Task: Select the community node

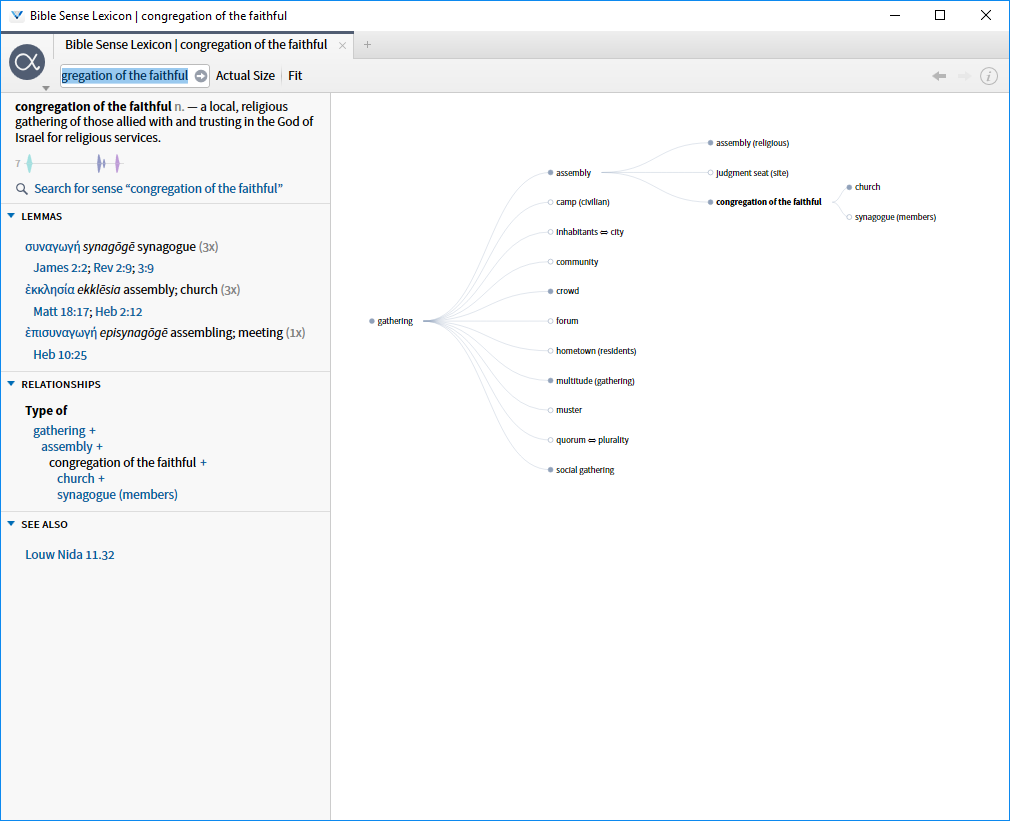Action: coord(573,262)
